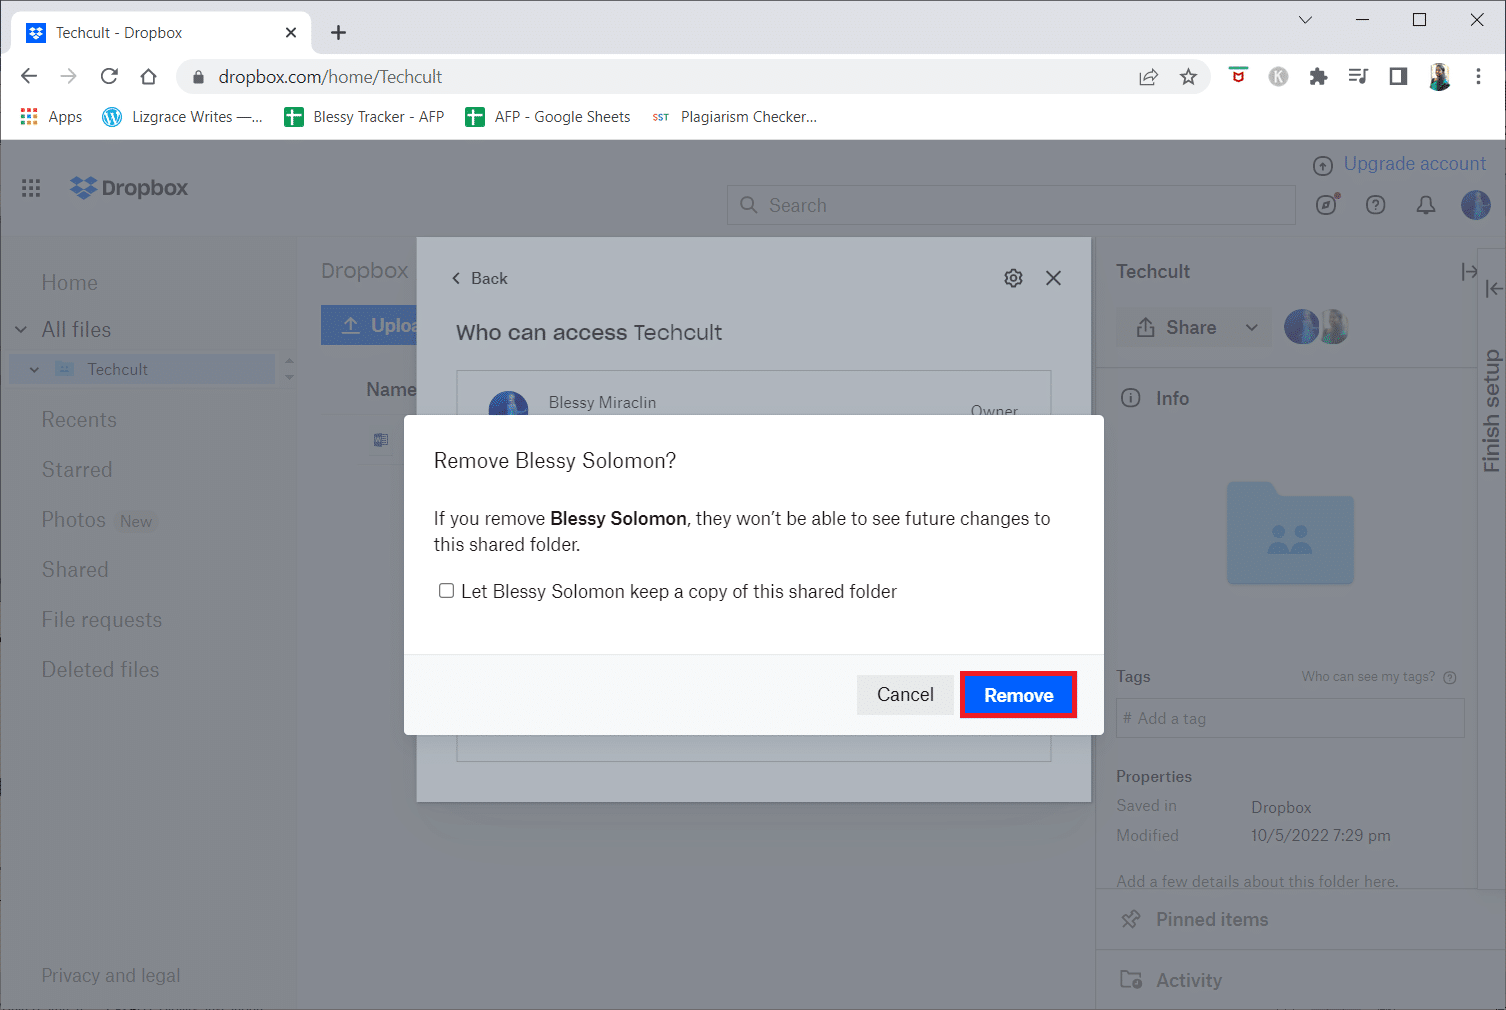This screenshot has width=1506, height=1010.
Task: Open Dropbox account avatar menu
Action: coord(1476,205)
